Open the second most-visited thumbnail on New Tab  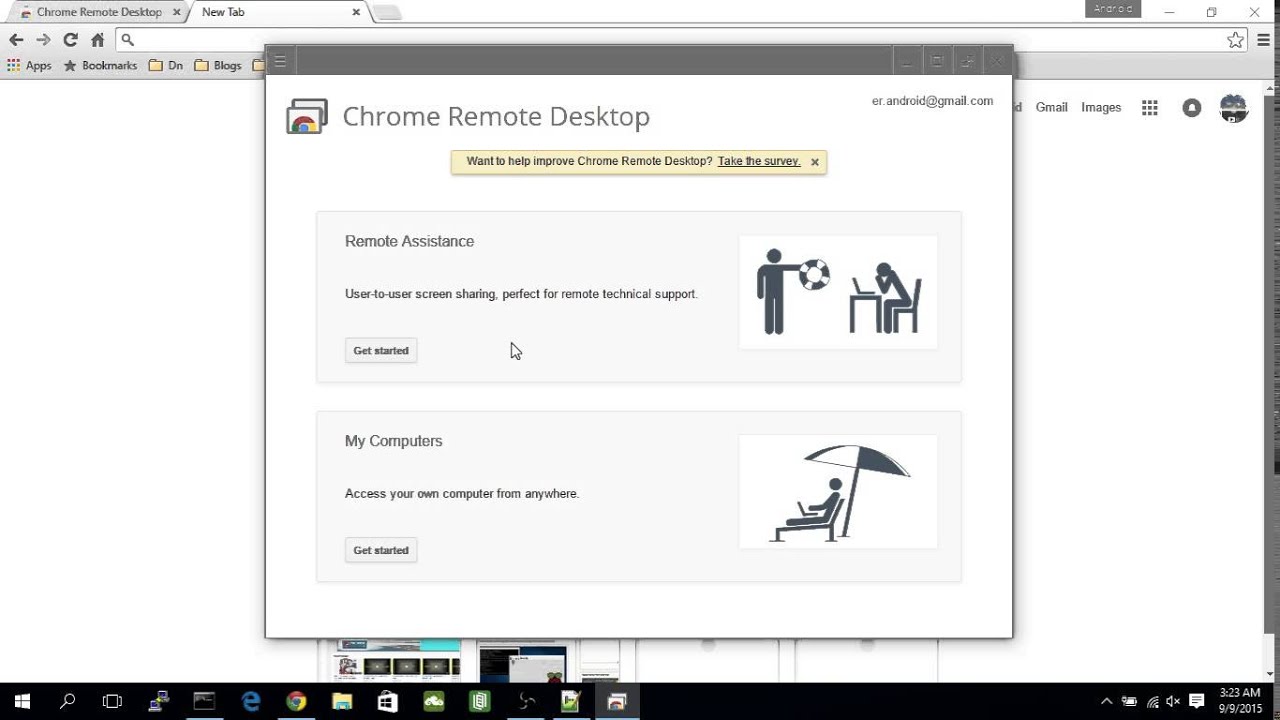[x=548, y=661]
